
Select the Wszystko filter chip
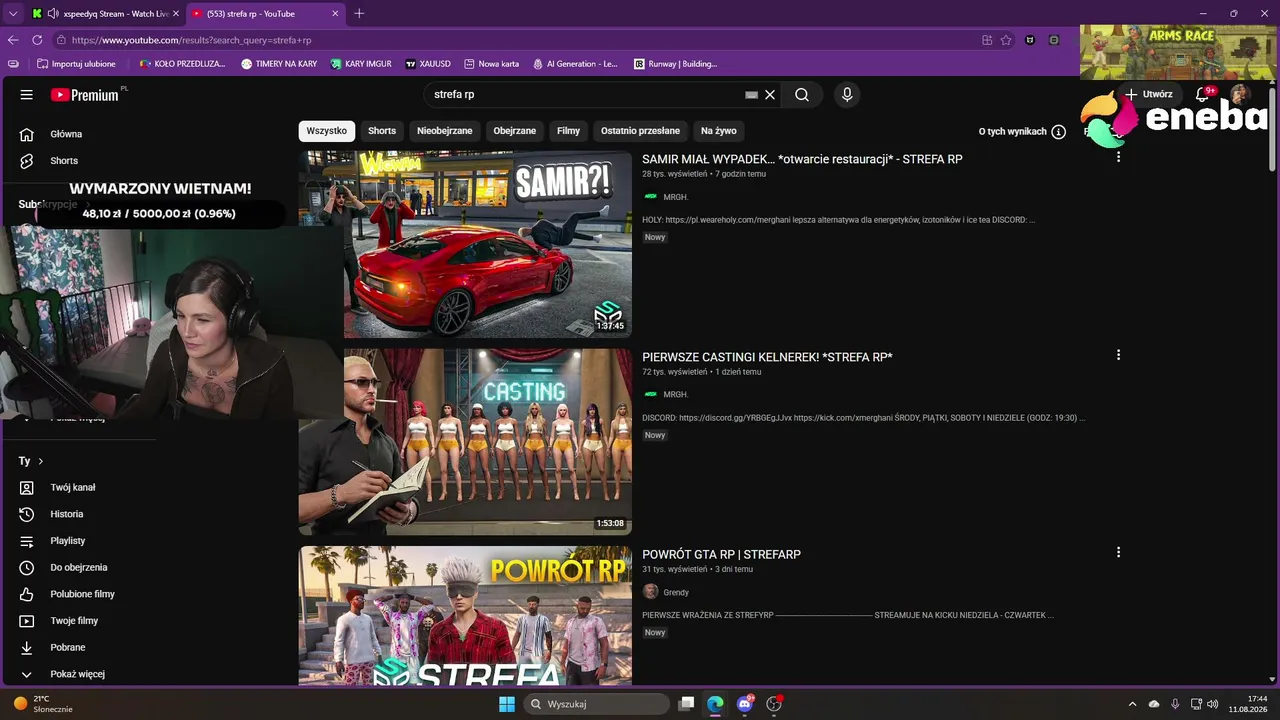pos(327,131)
